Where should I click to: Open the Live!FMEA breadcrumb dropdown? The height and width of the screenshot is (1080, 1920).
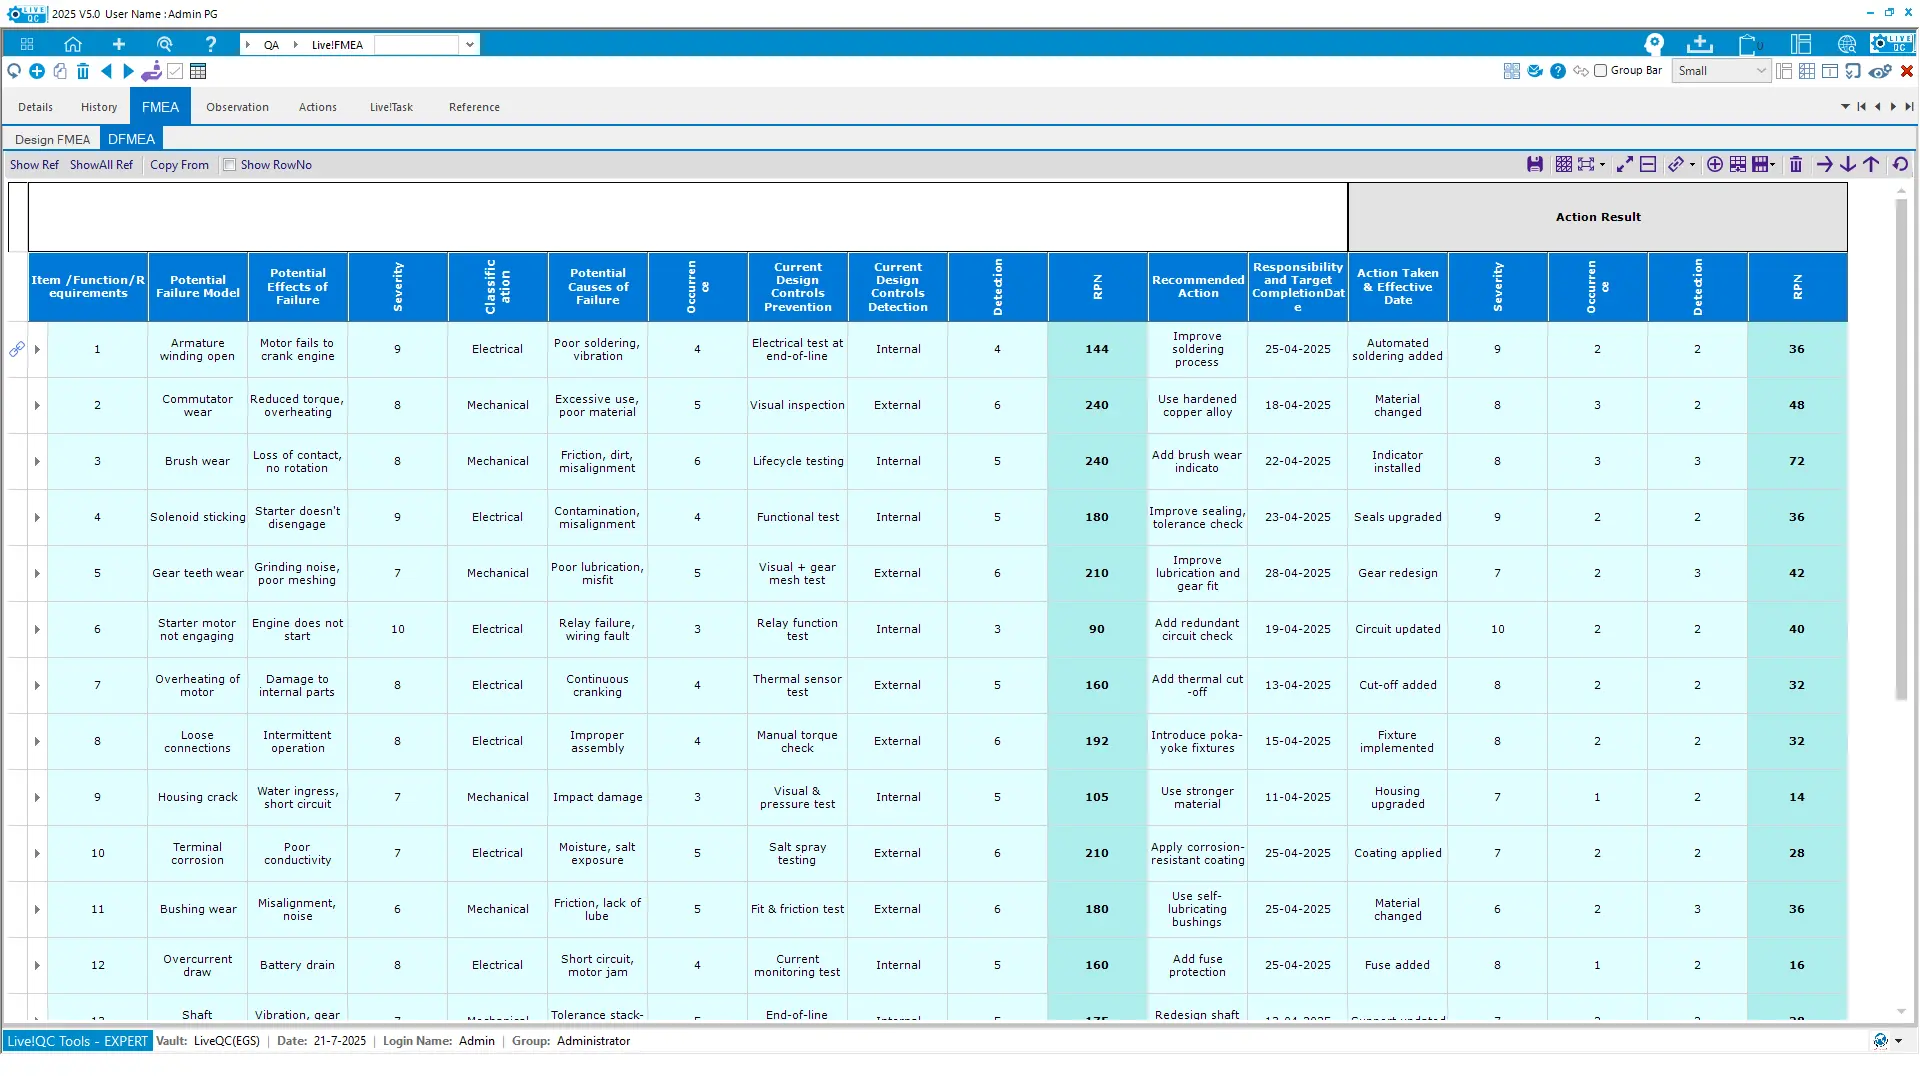(468, 44)
